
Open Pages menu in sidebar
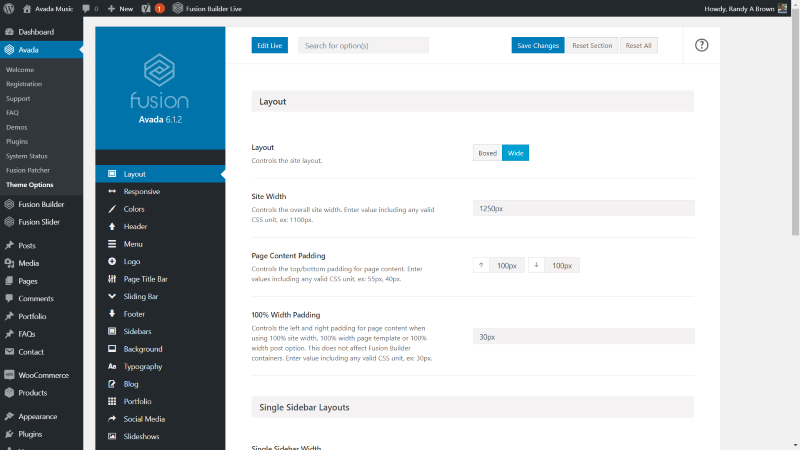click(x=28, y=281)
